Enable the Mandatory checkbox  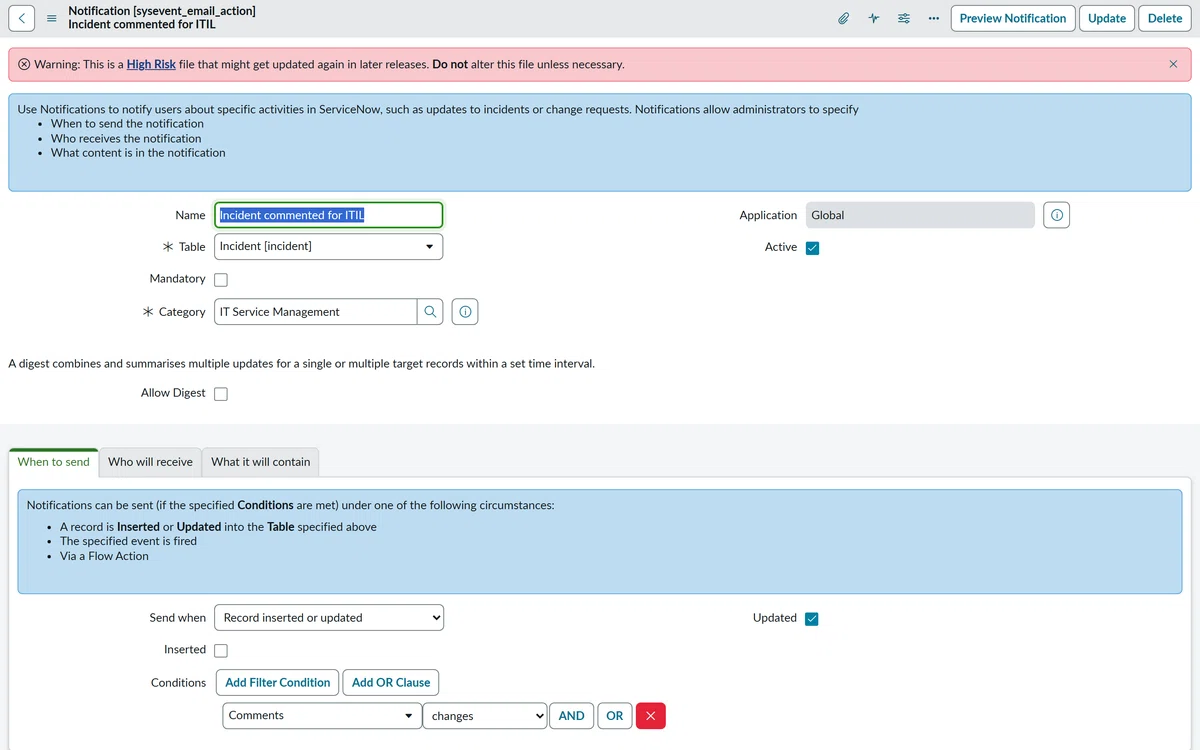pos(221,279)
